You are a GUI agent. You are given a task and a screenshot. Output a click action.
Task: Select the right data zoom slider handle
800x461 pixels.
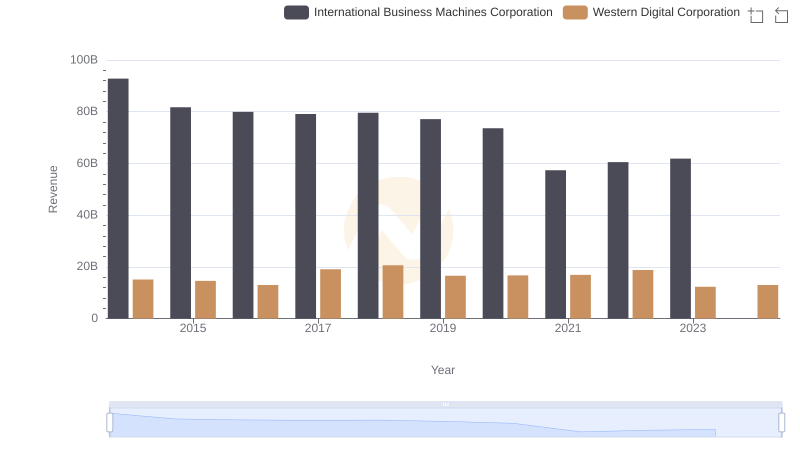(x=782, y=423)
